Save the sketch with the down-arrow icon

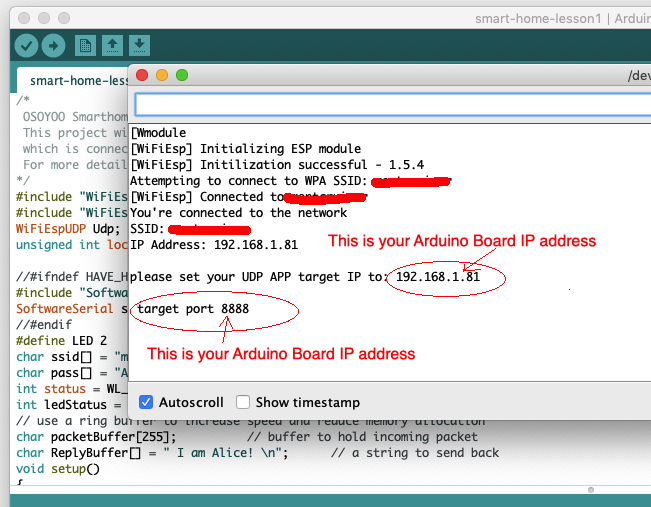[139, 46]
